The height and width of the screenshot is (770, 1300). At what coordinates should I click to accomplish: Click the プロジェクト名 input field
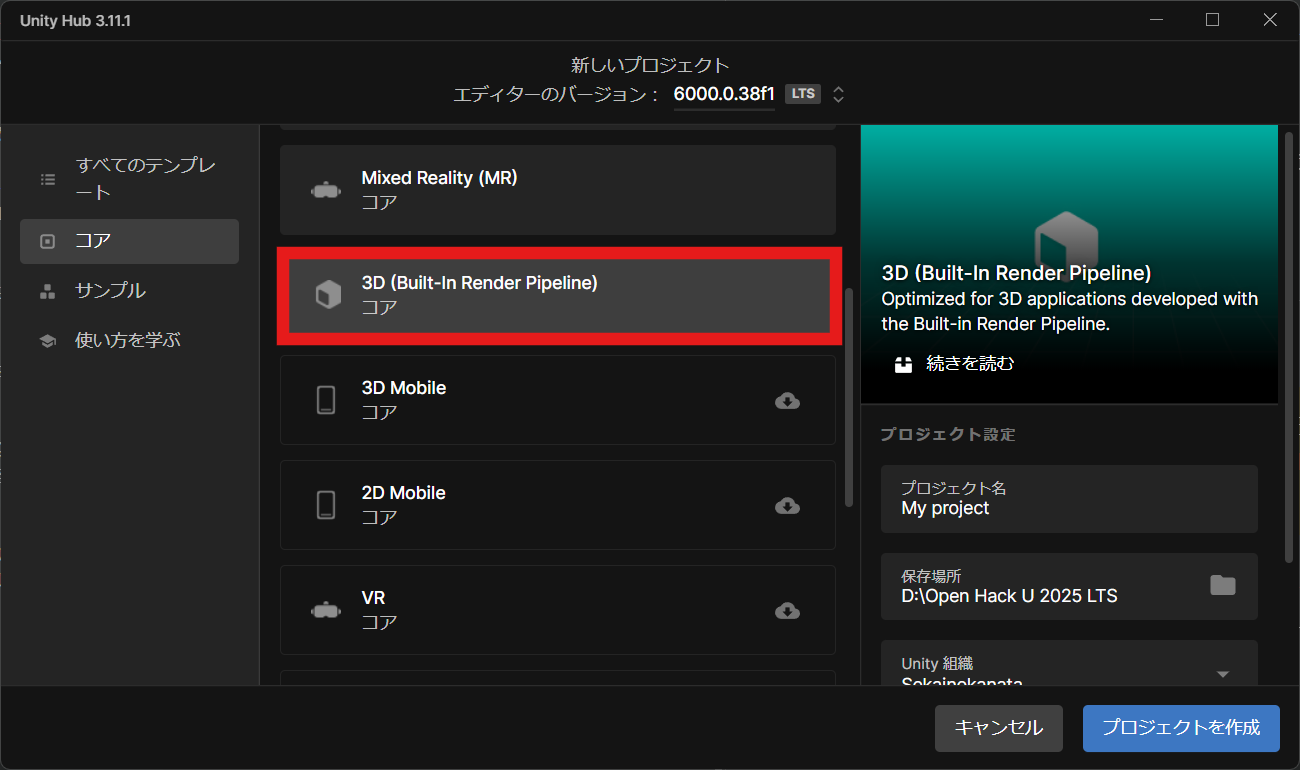[1069, 498]
